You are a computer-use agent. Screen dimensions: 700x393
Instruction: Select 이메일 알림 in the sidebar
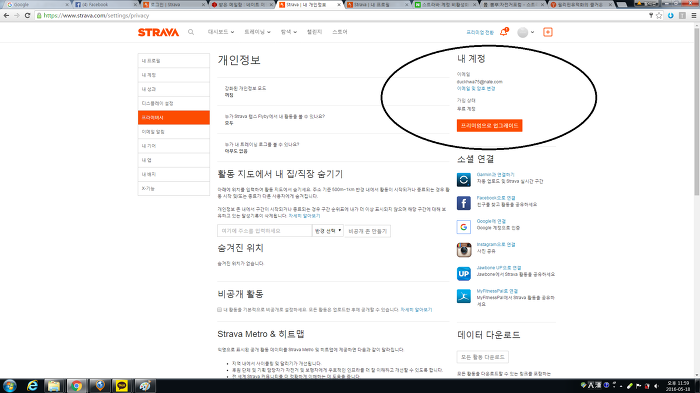[174, 132]
